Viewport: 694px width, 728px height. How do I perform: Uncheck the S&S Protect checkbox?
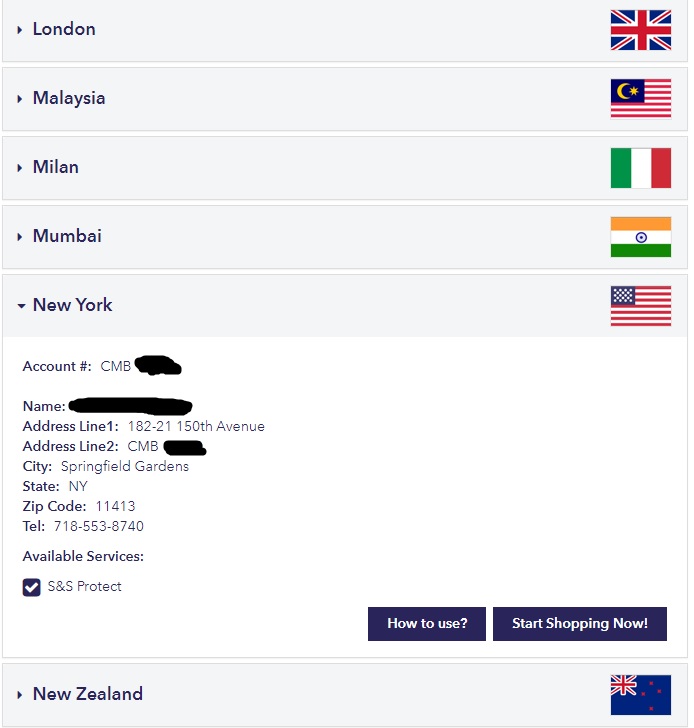pyautogui.click(x=32, y=587)
